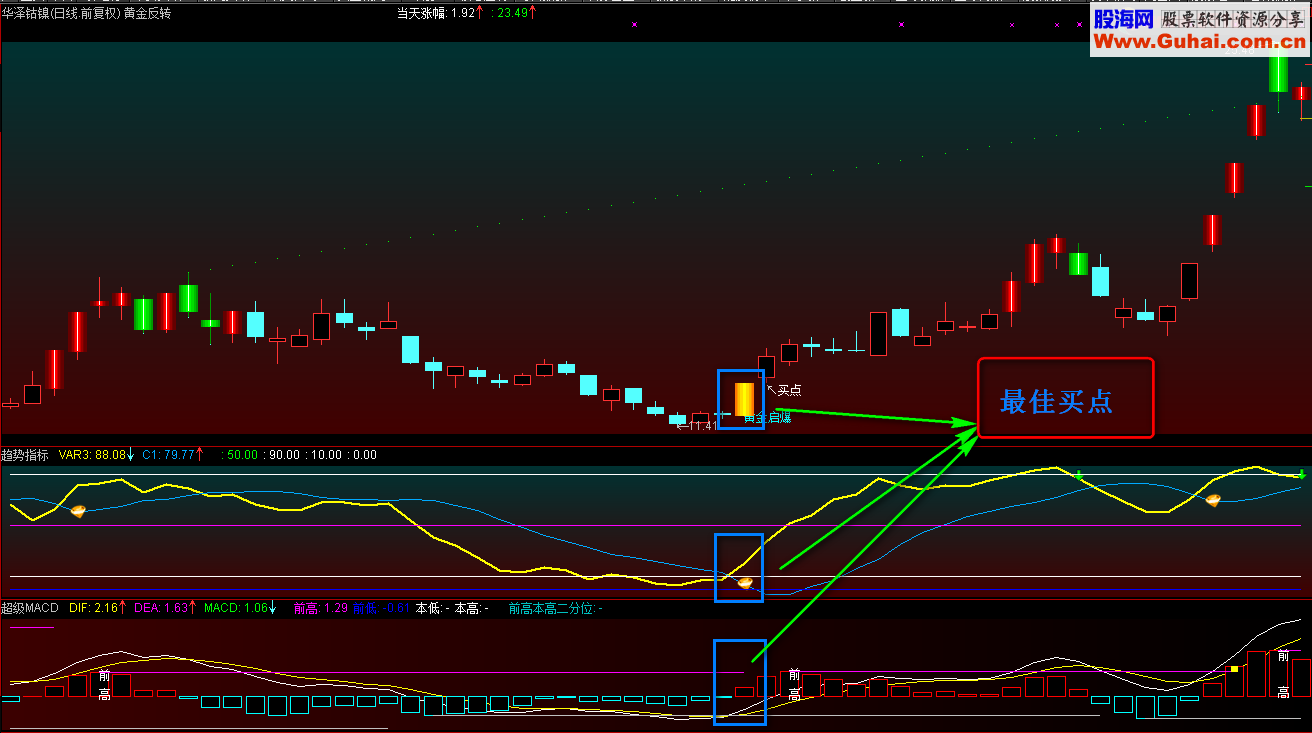1312x733 pixels.
Task: Click the green down arrow at trend panel's right edge
Action: (x=1302, y=474)
